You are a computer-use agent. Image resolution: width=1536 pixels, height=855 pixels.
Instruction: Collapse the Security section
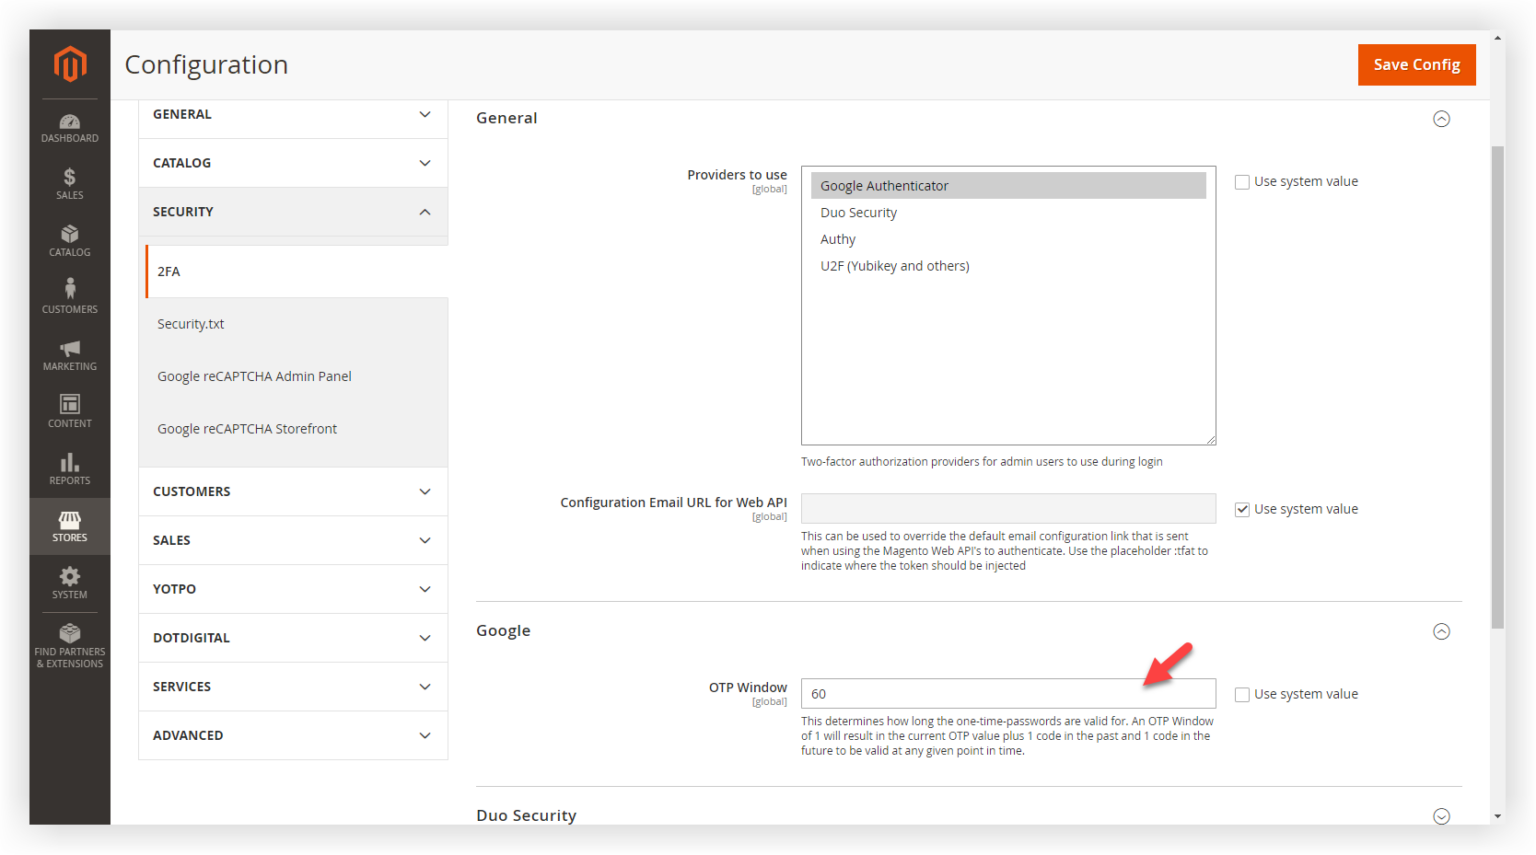(292, 211)
